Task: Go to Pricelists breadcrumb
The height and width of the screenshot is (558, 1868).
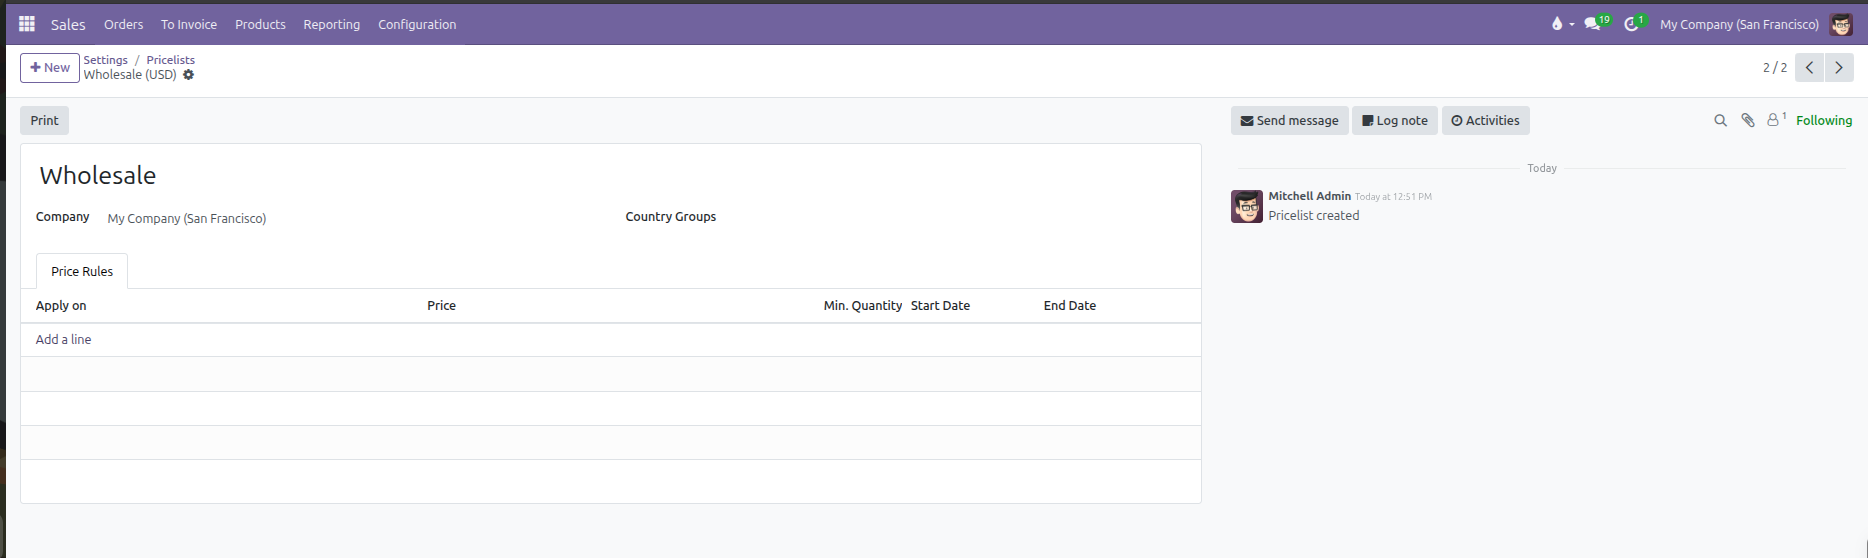Action: coord(171,60)
